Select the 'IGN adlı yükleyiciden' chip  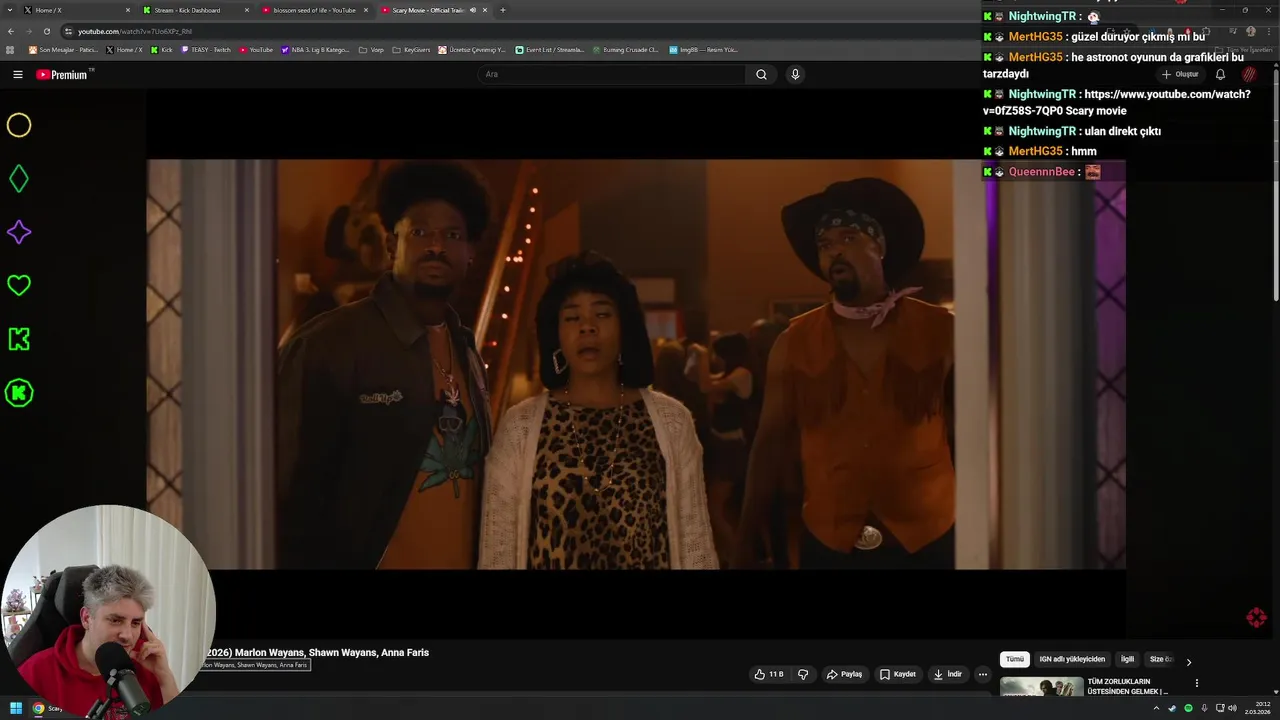click(1072, 659)
